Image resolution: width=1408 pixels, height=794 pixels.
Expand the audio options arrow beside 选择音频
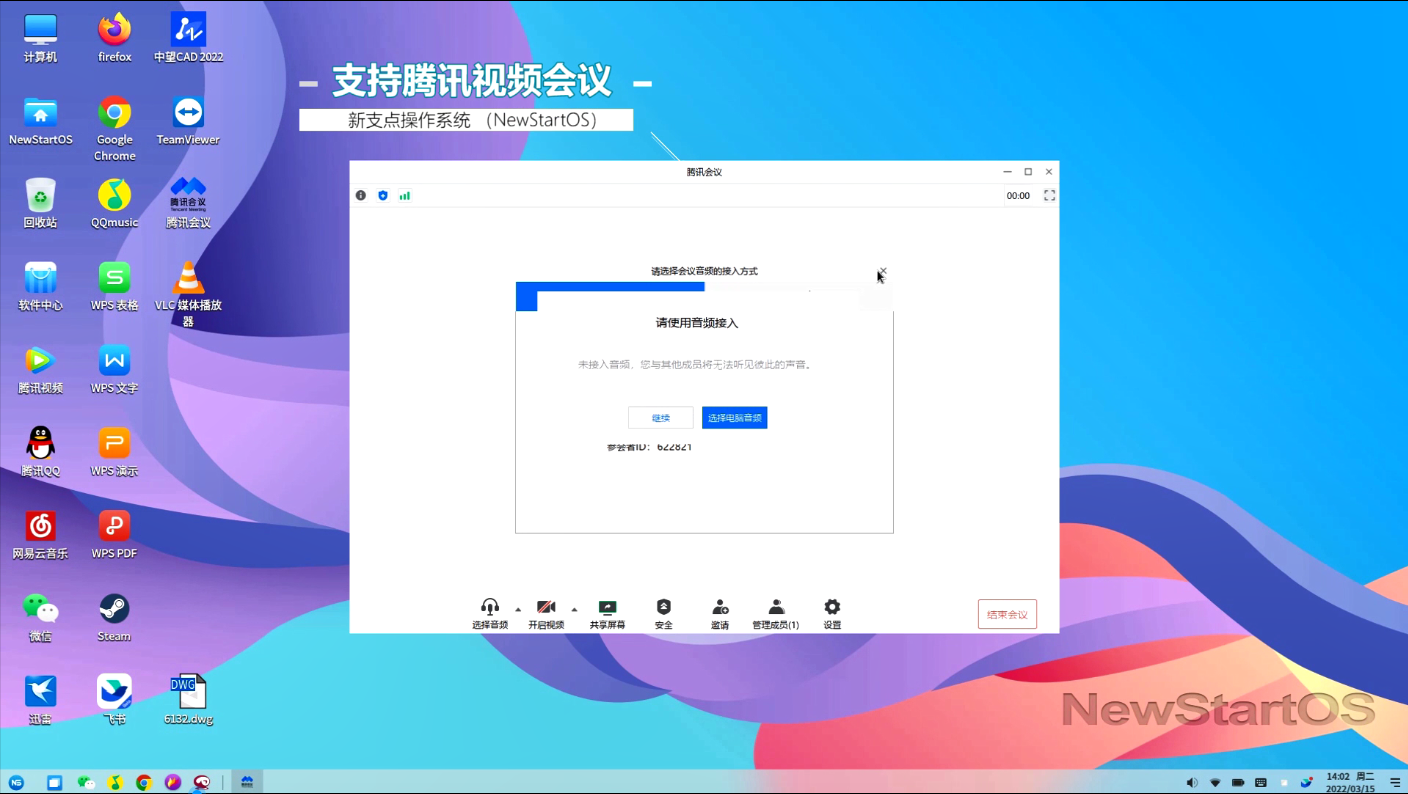(x=518, y=608)
